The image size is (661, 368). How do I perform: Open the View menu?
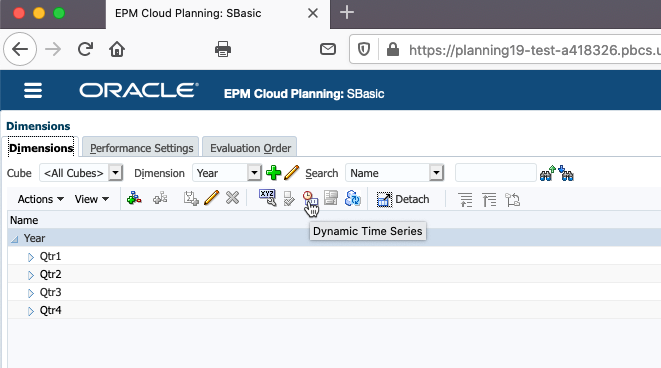pos(91,199)
